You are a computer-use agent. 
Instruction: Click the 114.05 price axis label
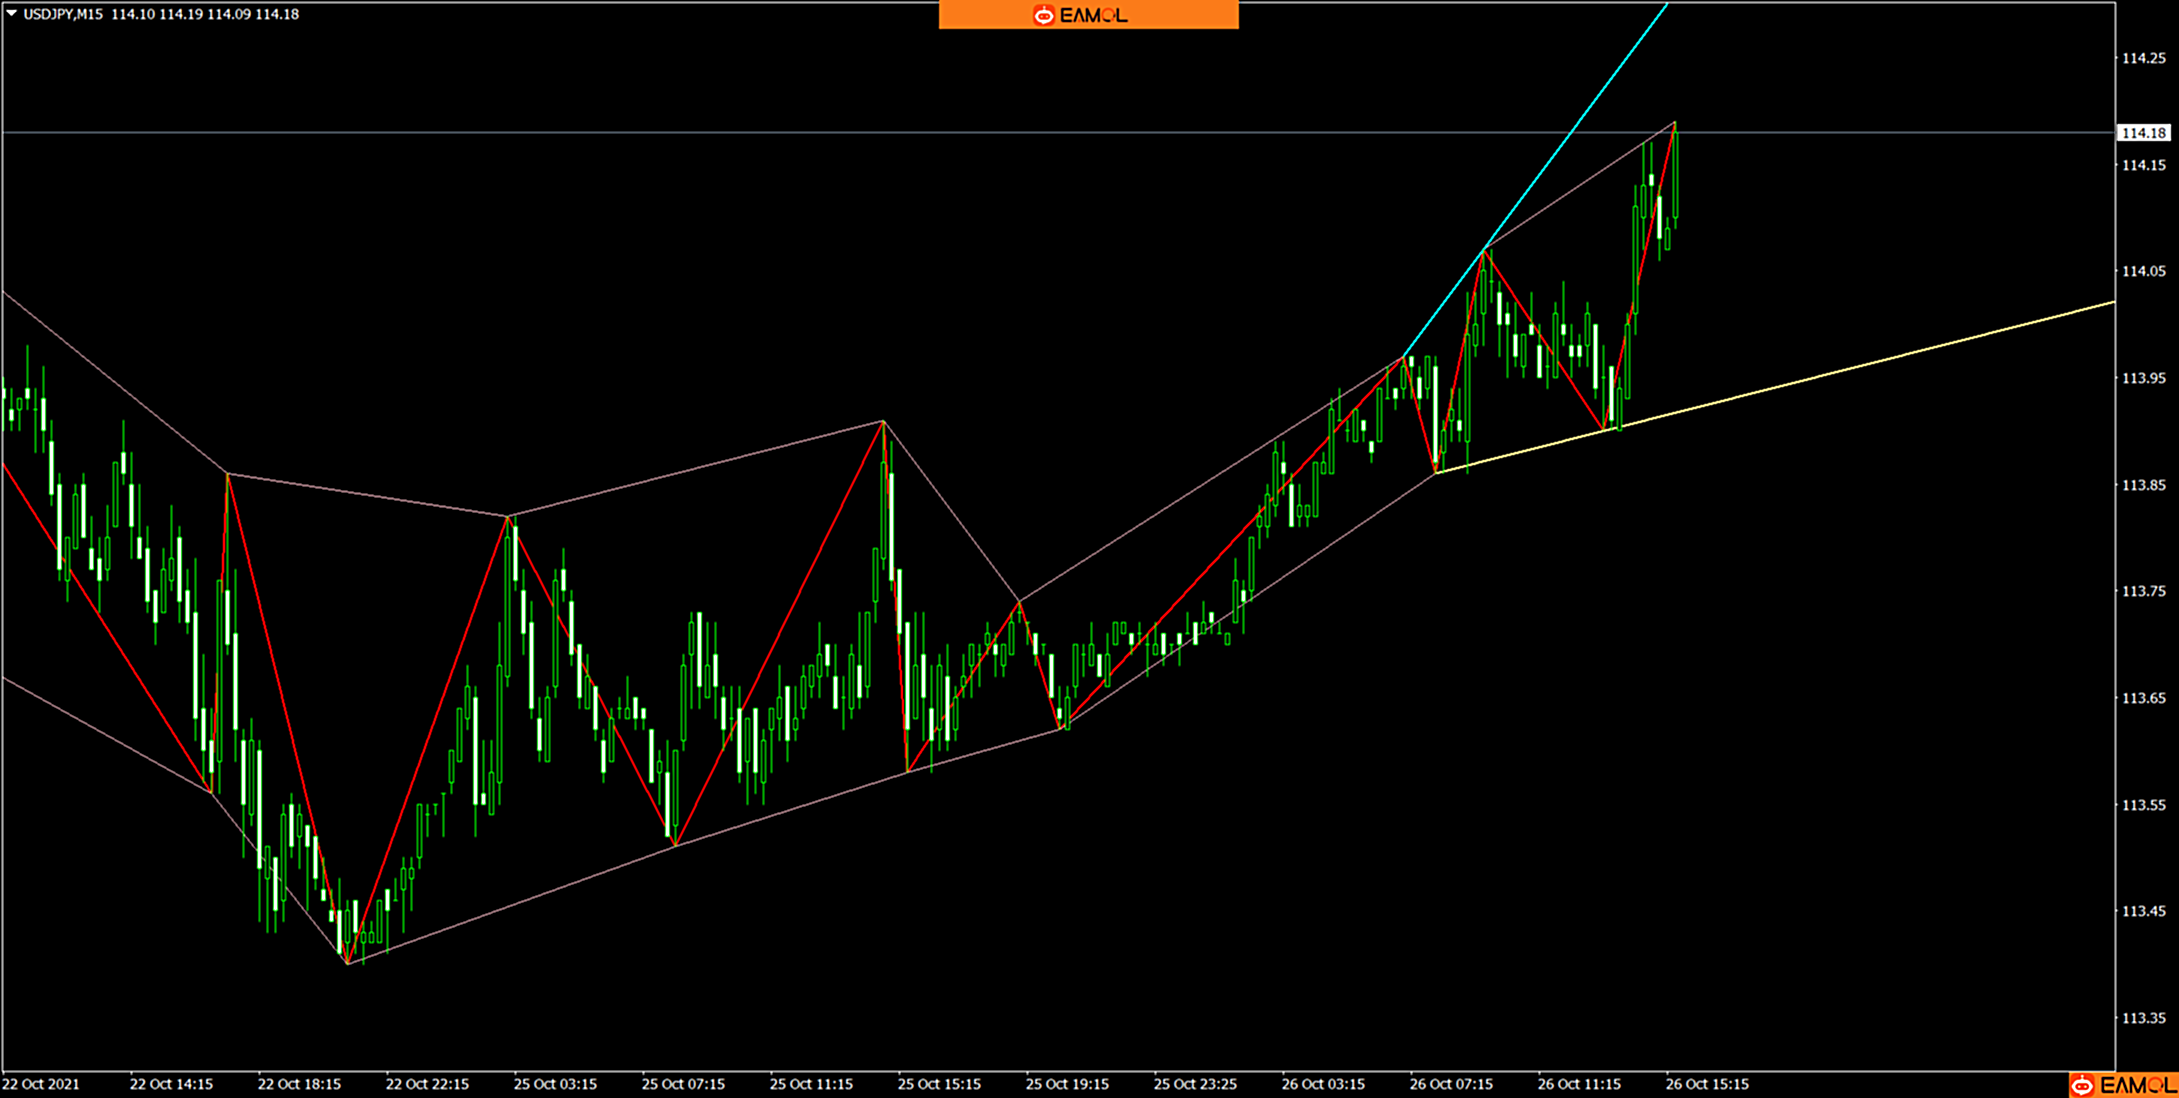point(2143,271)
